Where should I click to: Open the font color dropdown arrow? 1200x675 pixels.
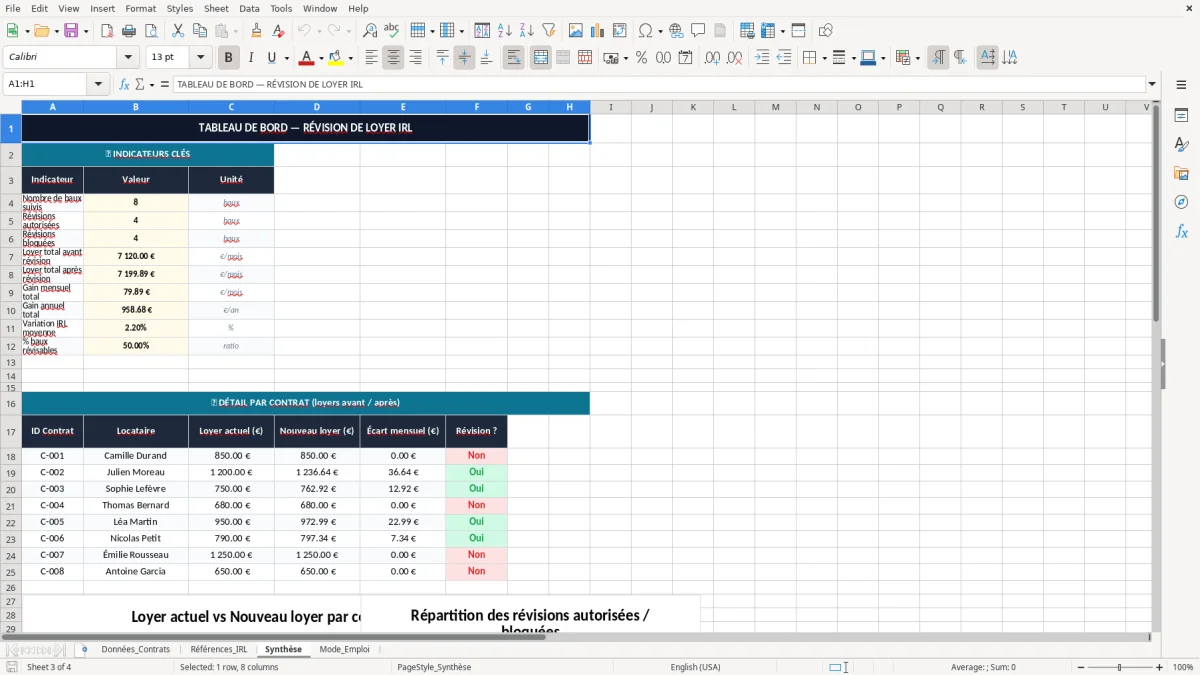(320, 58)
